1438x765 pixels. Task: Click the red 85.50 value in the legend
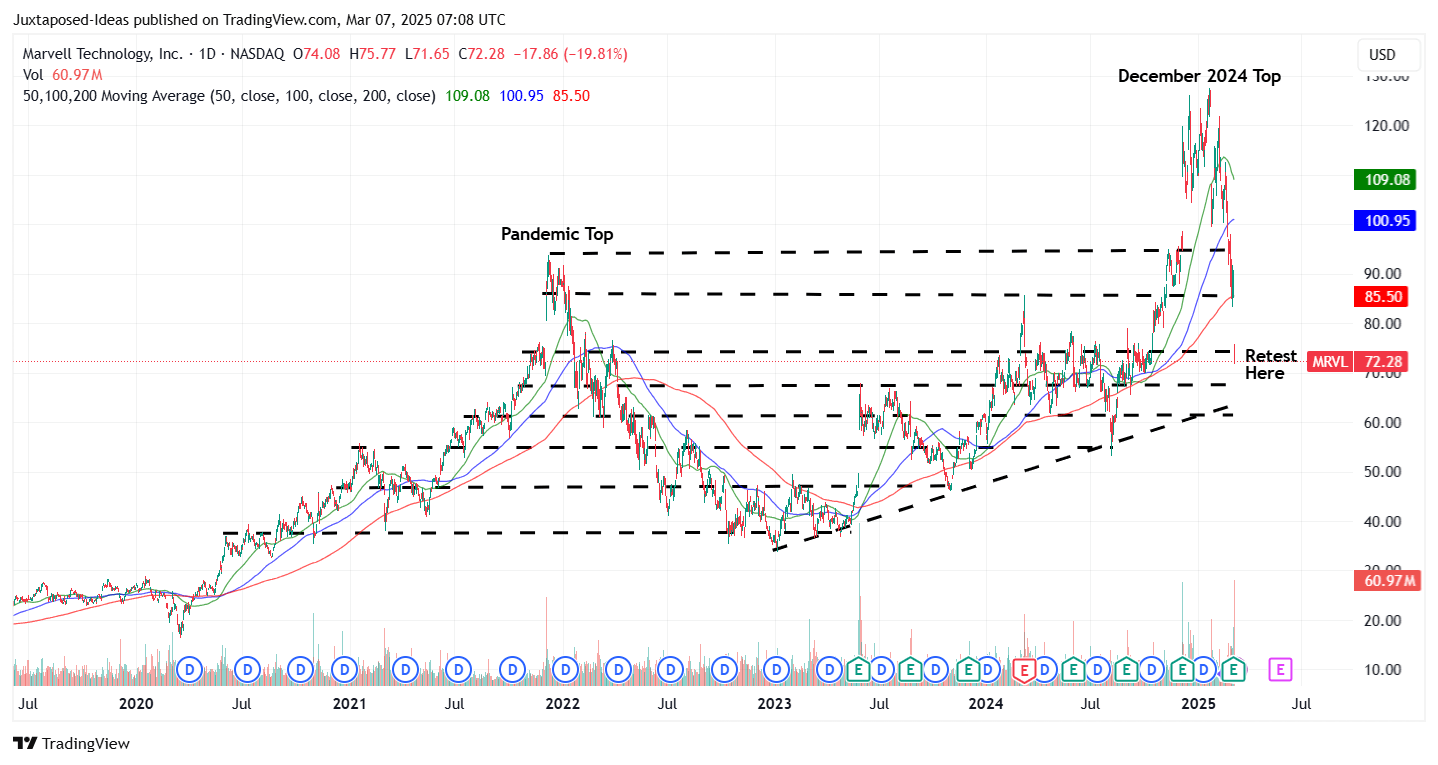point(570,96)
